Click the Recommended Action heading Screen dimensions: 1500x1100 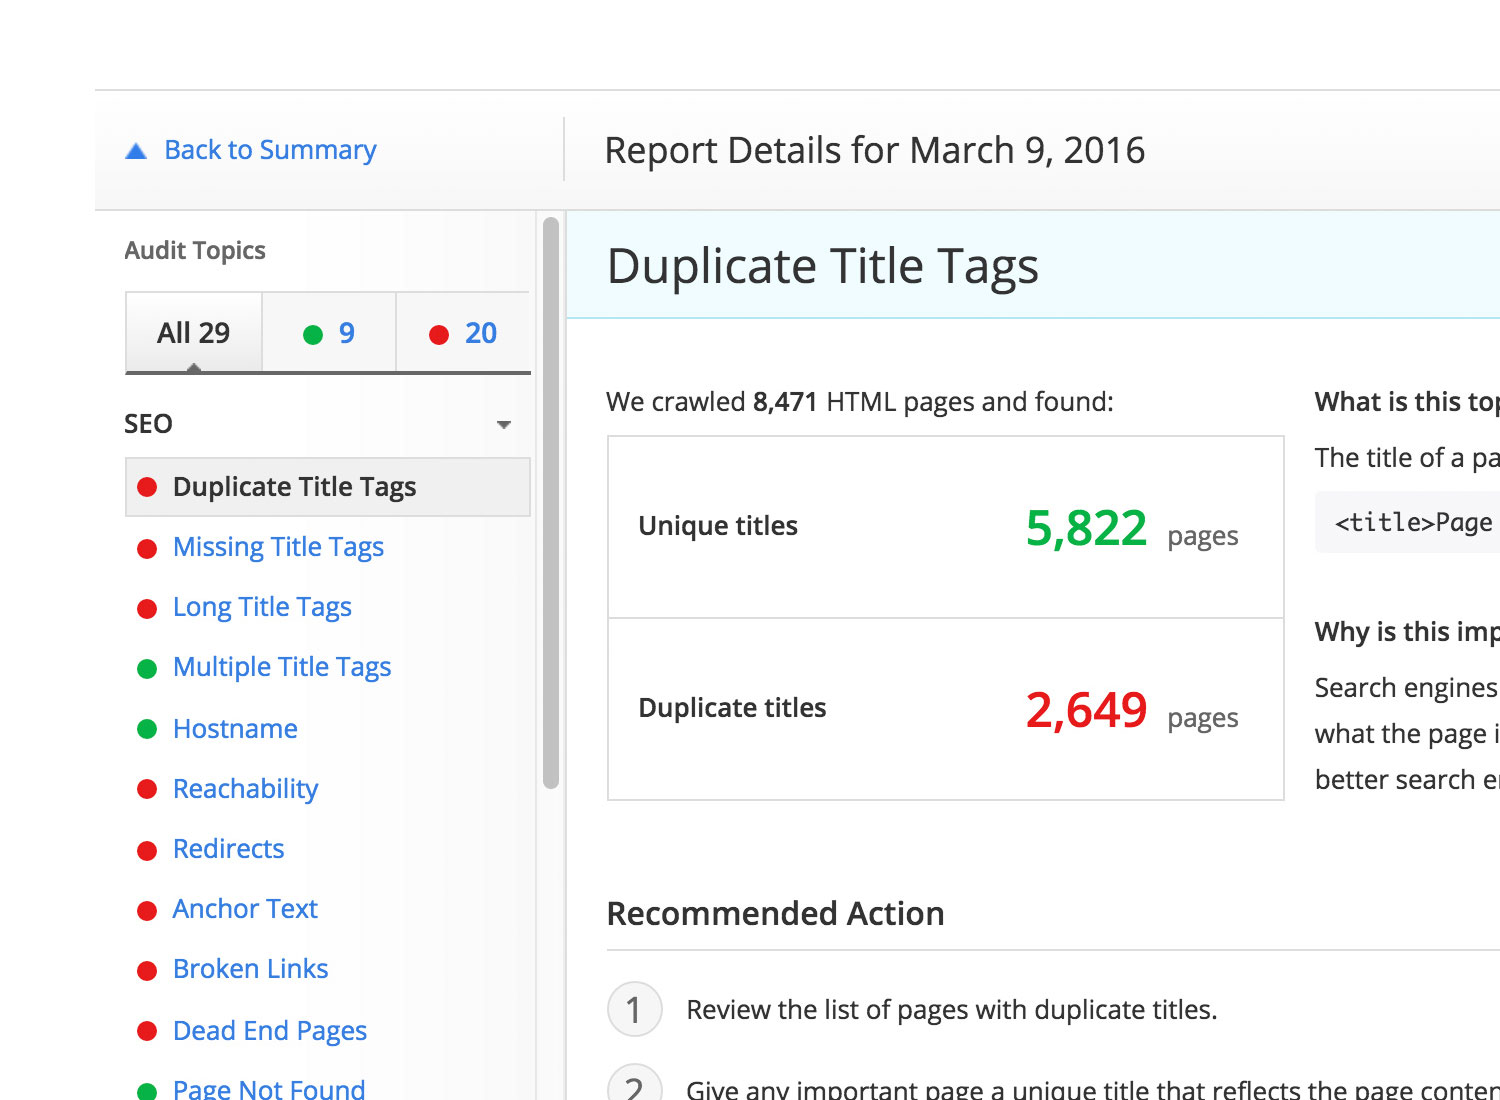click(x=775, y=914)
